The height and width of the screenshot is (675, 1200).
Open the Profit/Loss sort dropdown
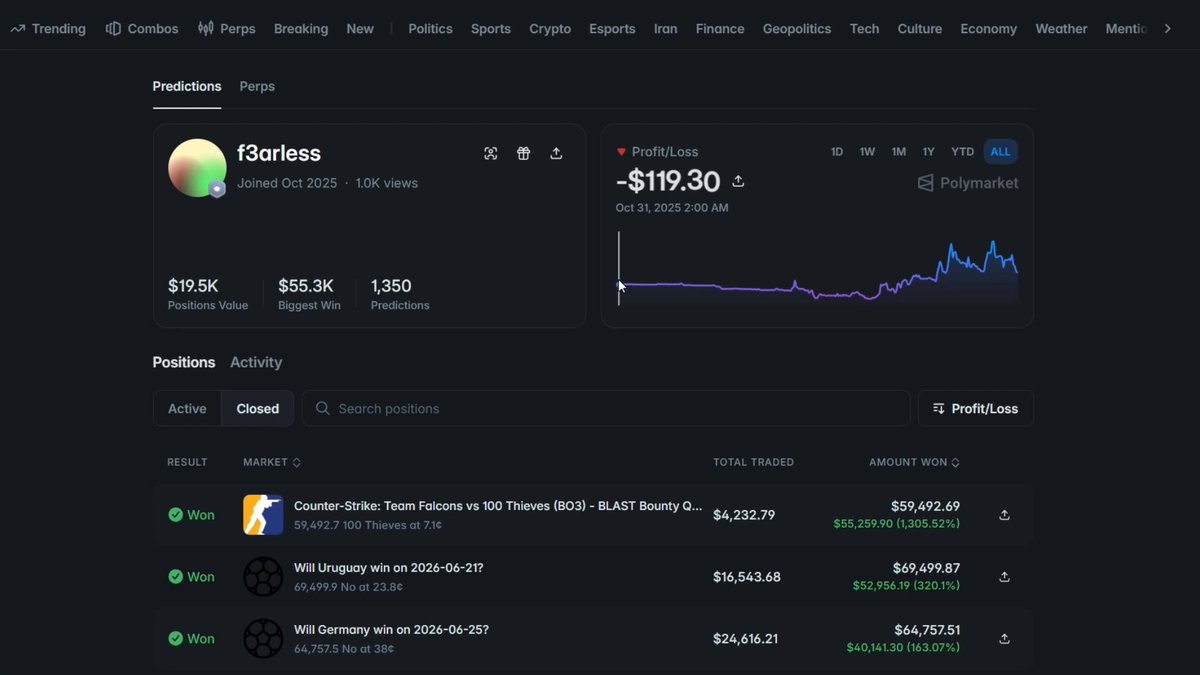[x=975, y=408]
